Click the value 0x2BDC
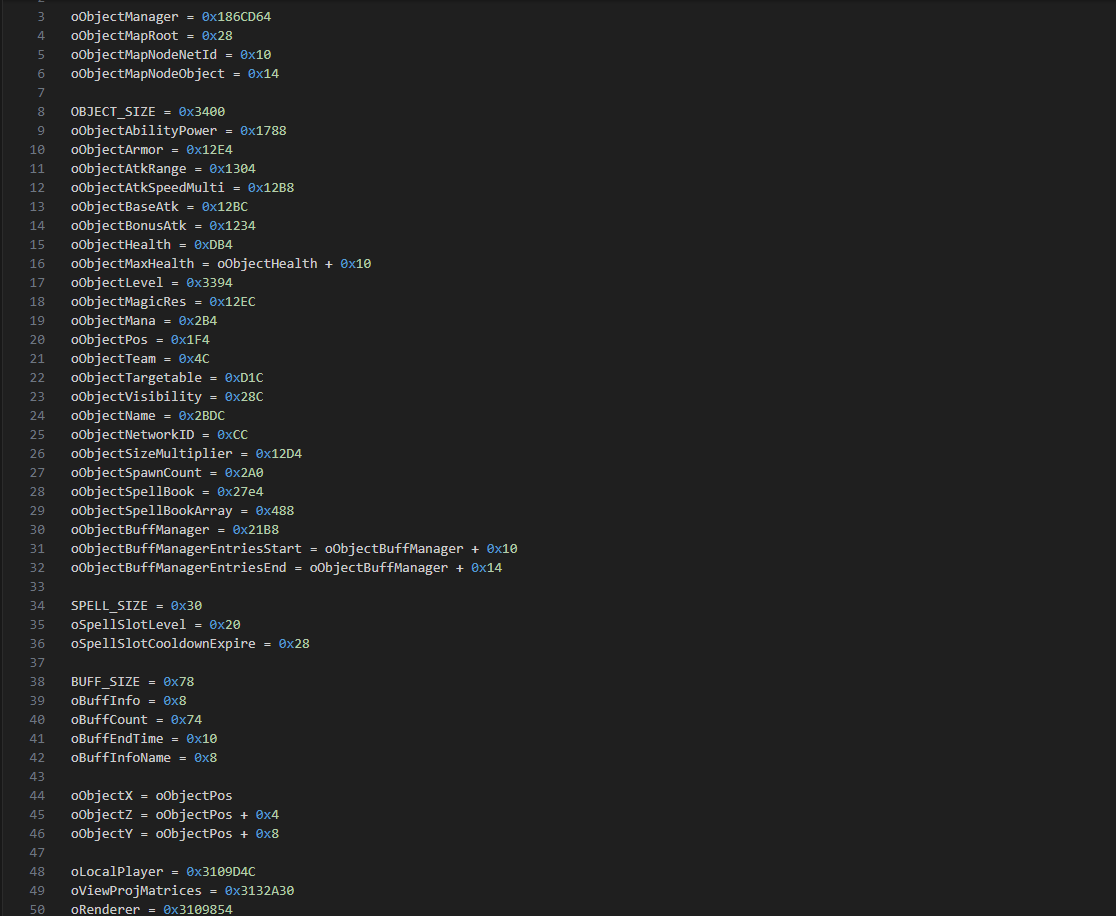This screenshot has width=1116, height=916. click(x=201, y=416)
